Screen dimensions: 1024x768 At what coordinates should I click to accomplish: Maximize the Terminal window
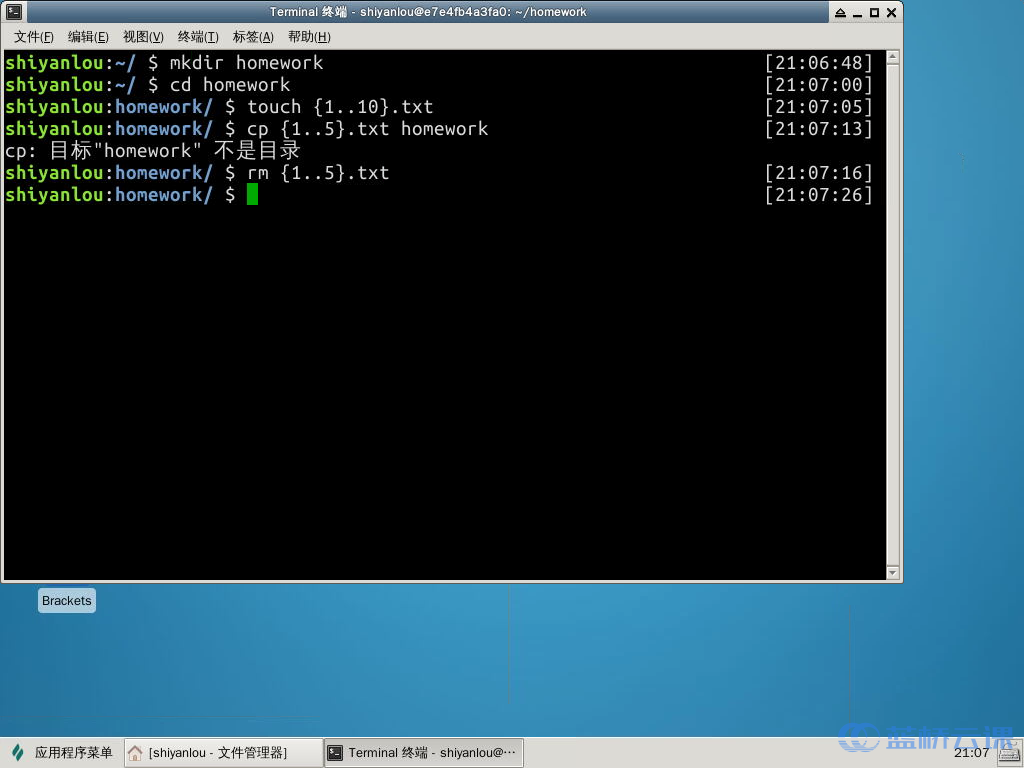(874, 12)
